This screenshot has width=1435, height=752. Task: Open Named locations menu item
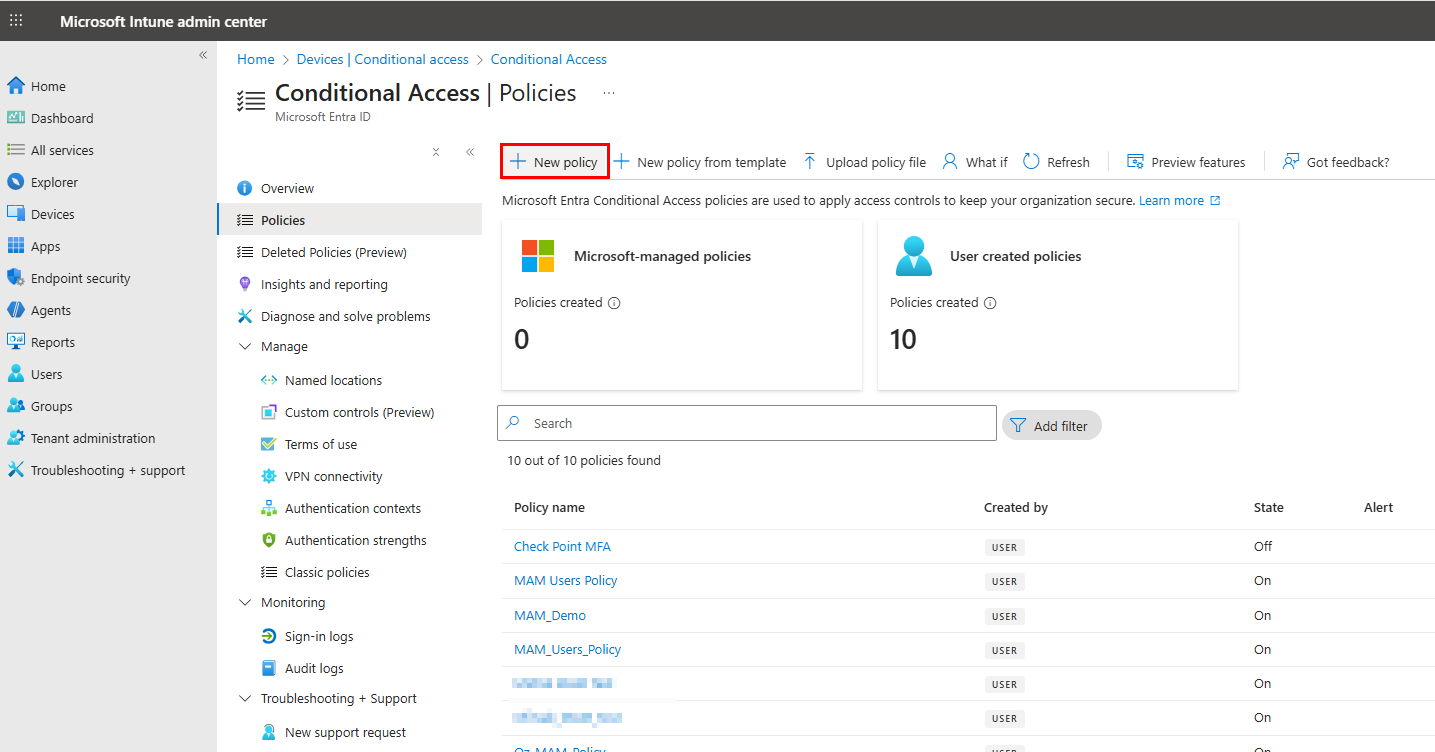pyautogui.click(x=333, y=380)
